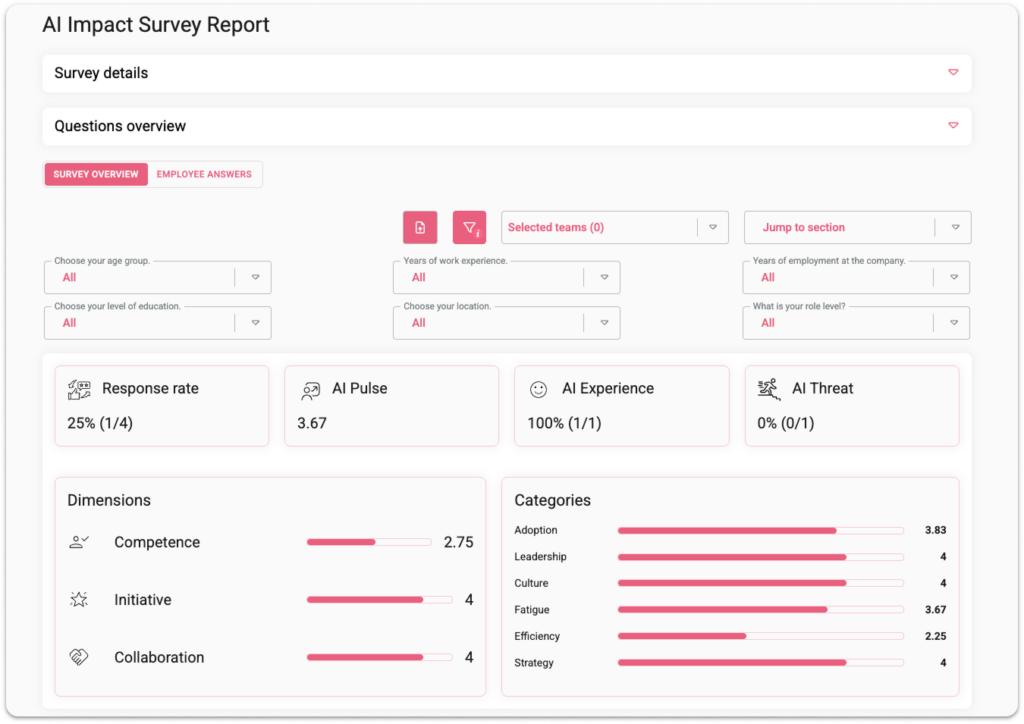Click the Initiative dimension label

click(142, 599)
